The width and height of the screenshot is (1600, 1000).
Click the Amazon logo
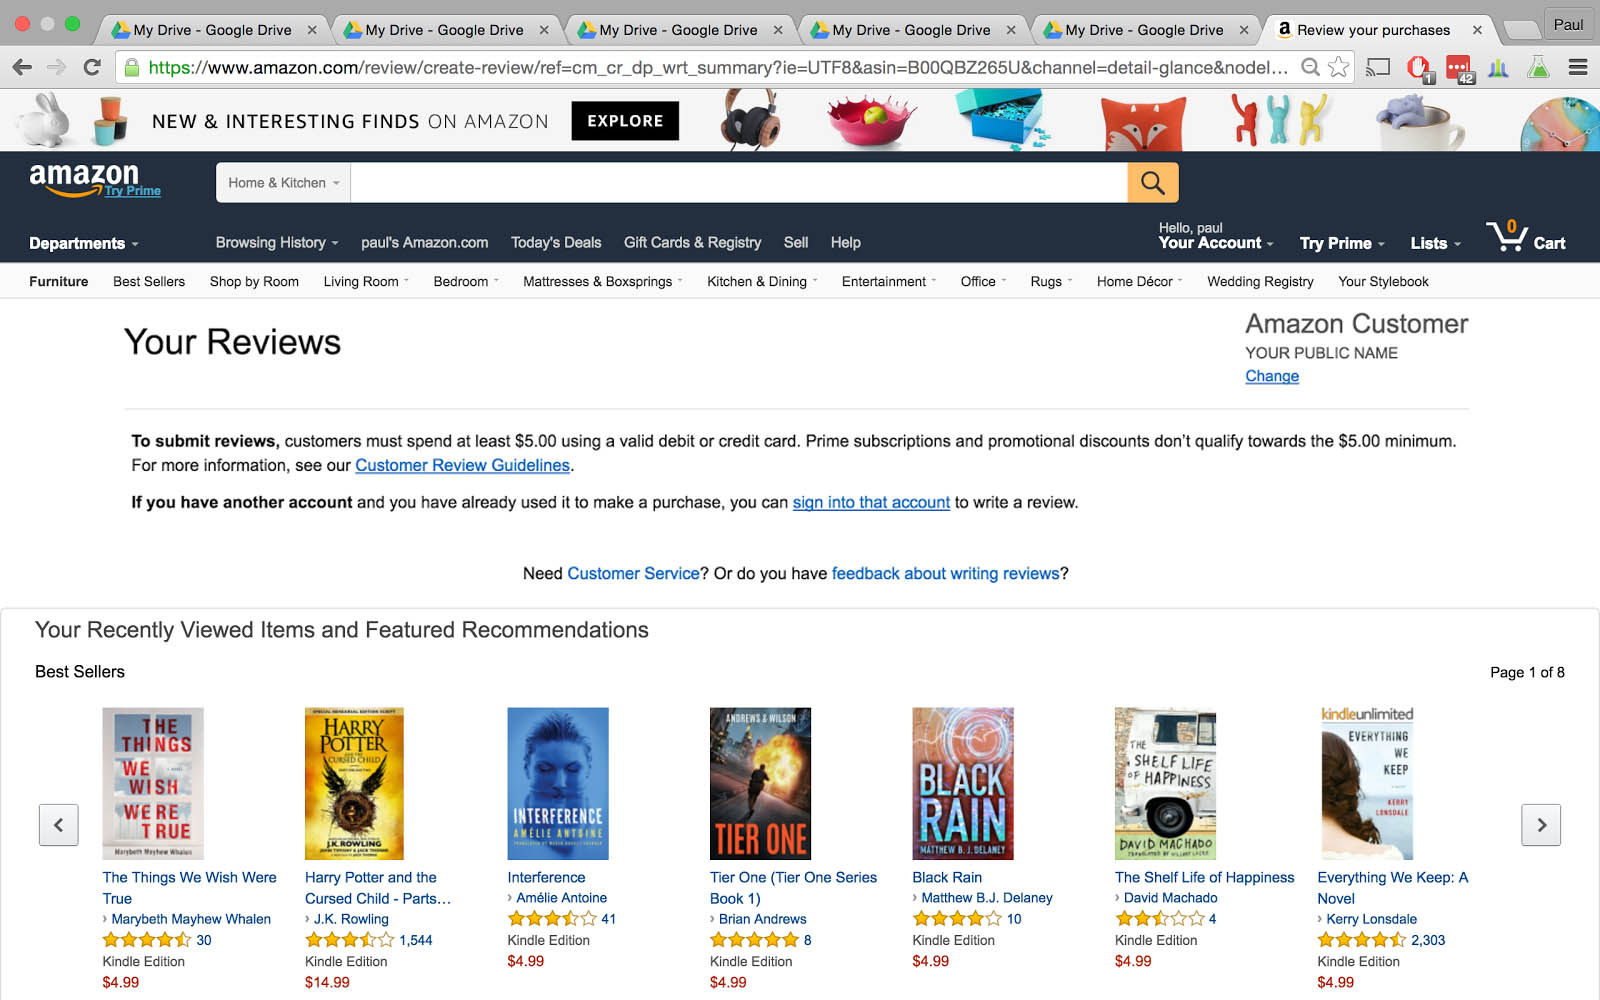[84, 177]
